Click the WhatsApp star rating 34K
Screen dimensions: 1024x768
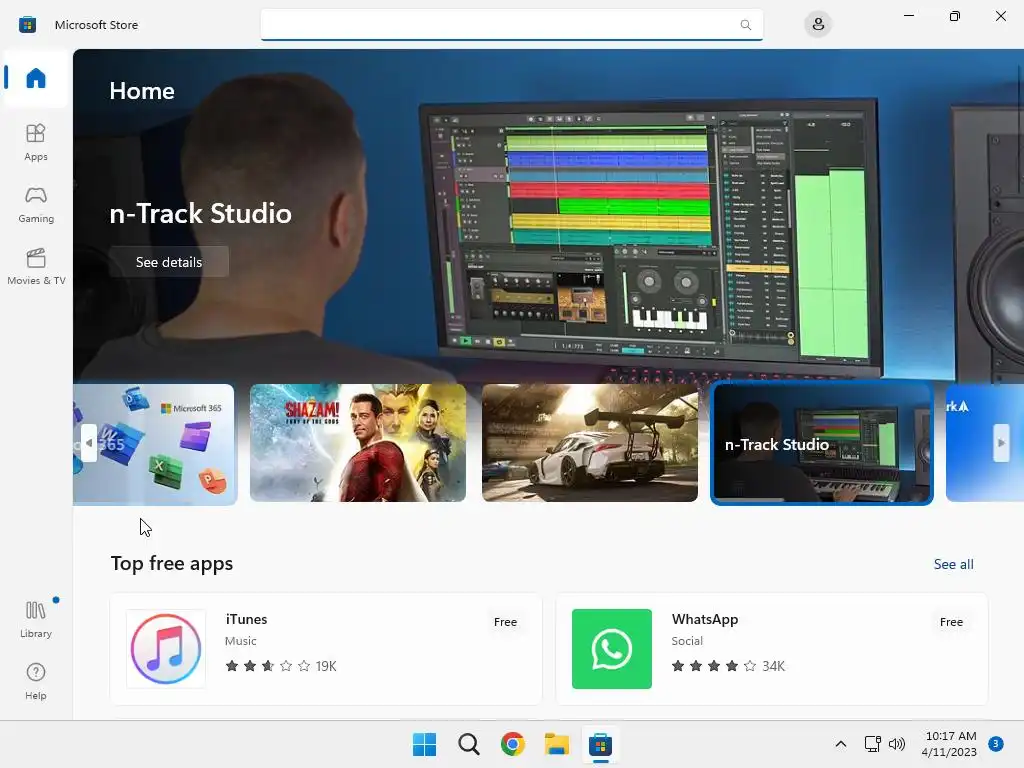pyautogui.click(x=728, y=666)
